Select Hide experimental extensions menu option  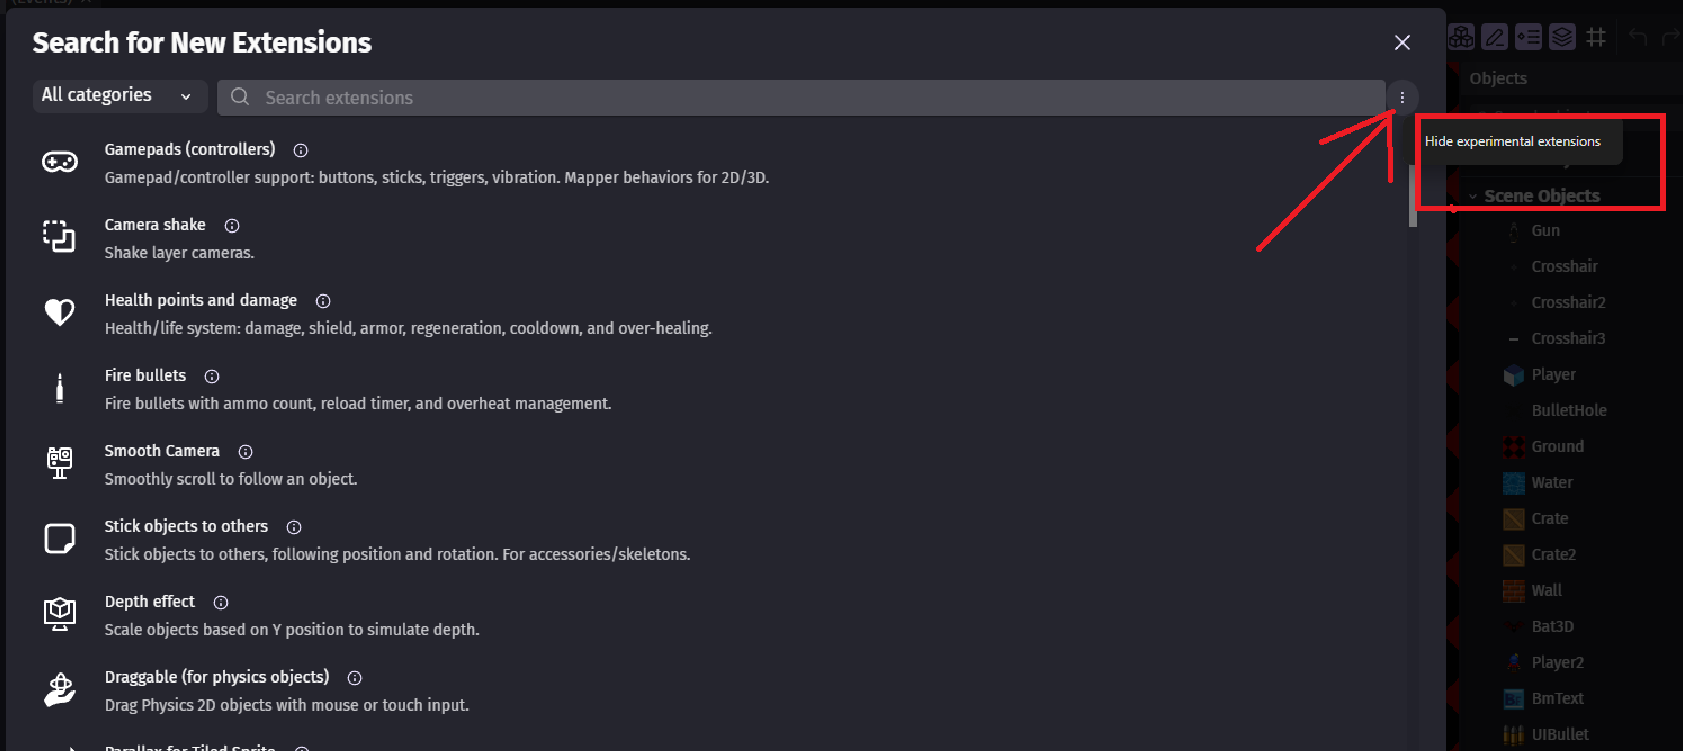[x=1512, y=142]
